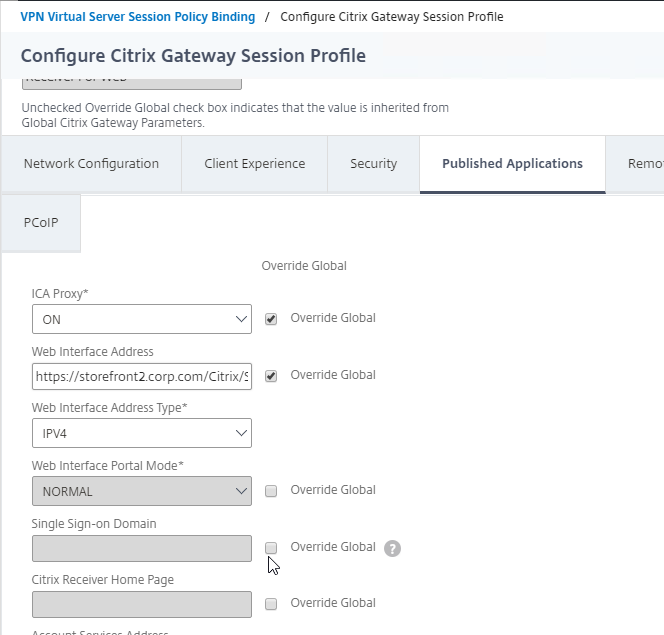
Task: Open the Security tab
Action: point(374,164)
